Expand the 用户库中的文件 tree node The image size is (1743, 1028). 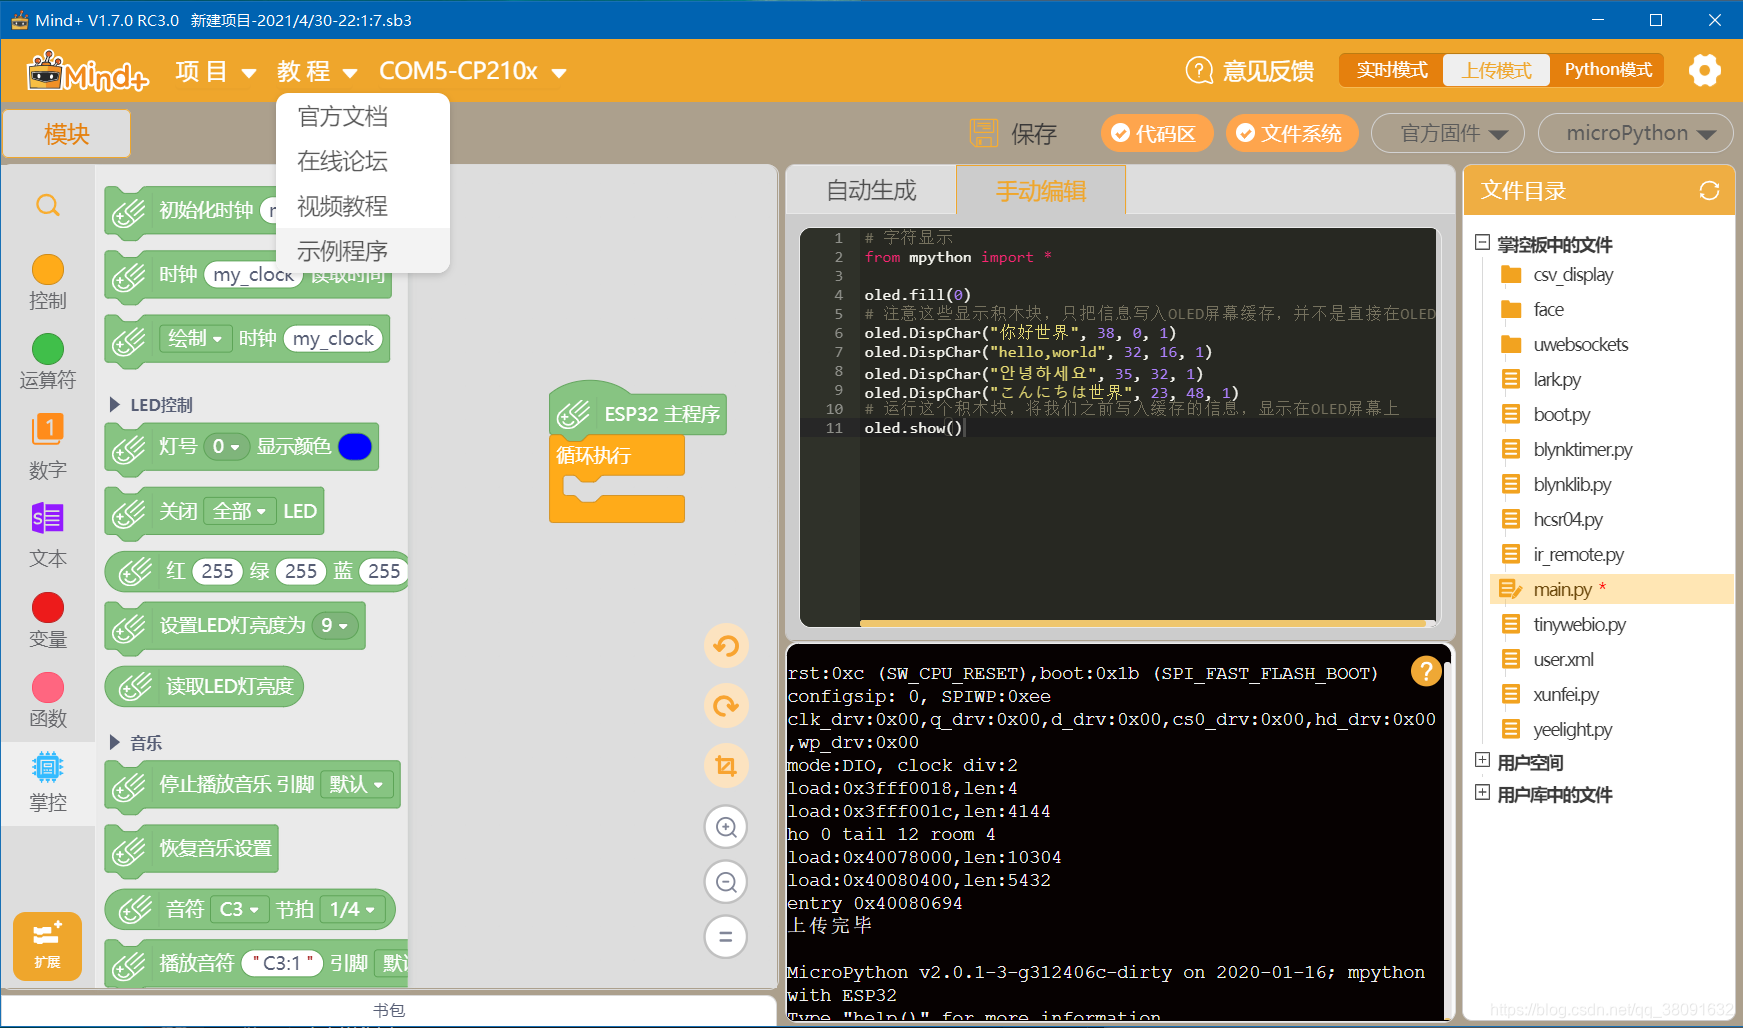[x=1483, y=793]
